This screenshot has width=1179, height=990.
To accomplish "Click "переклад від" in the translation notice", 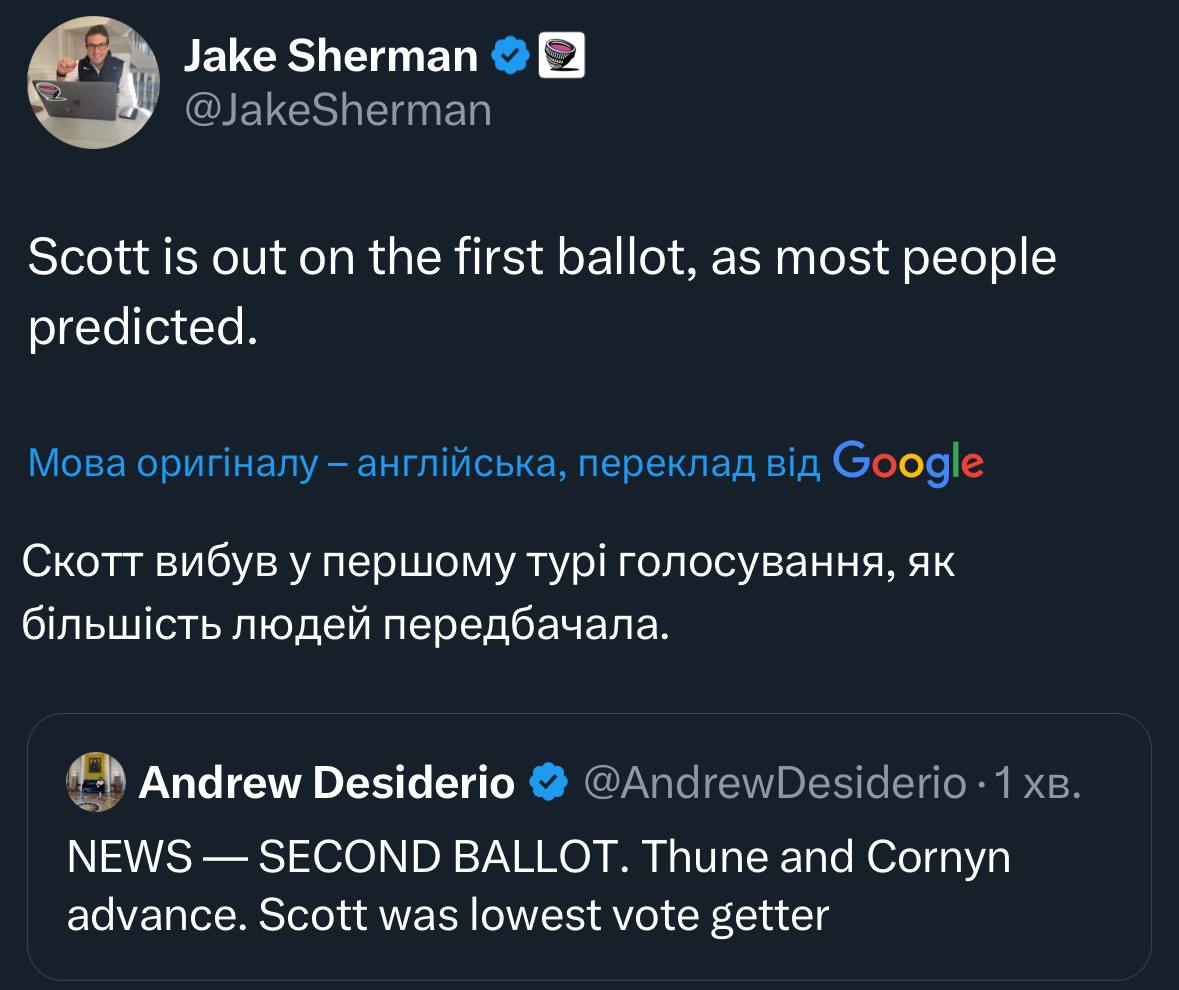I will pyautogui.click(x=700, y=463).
